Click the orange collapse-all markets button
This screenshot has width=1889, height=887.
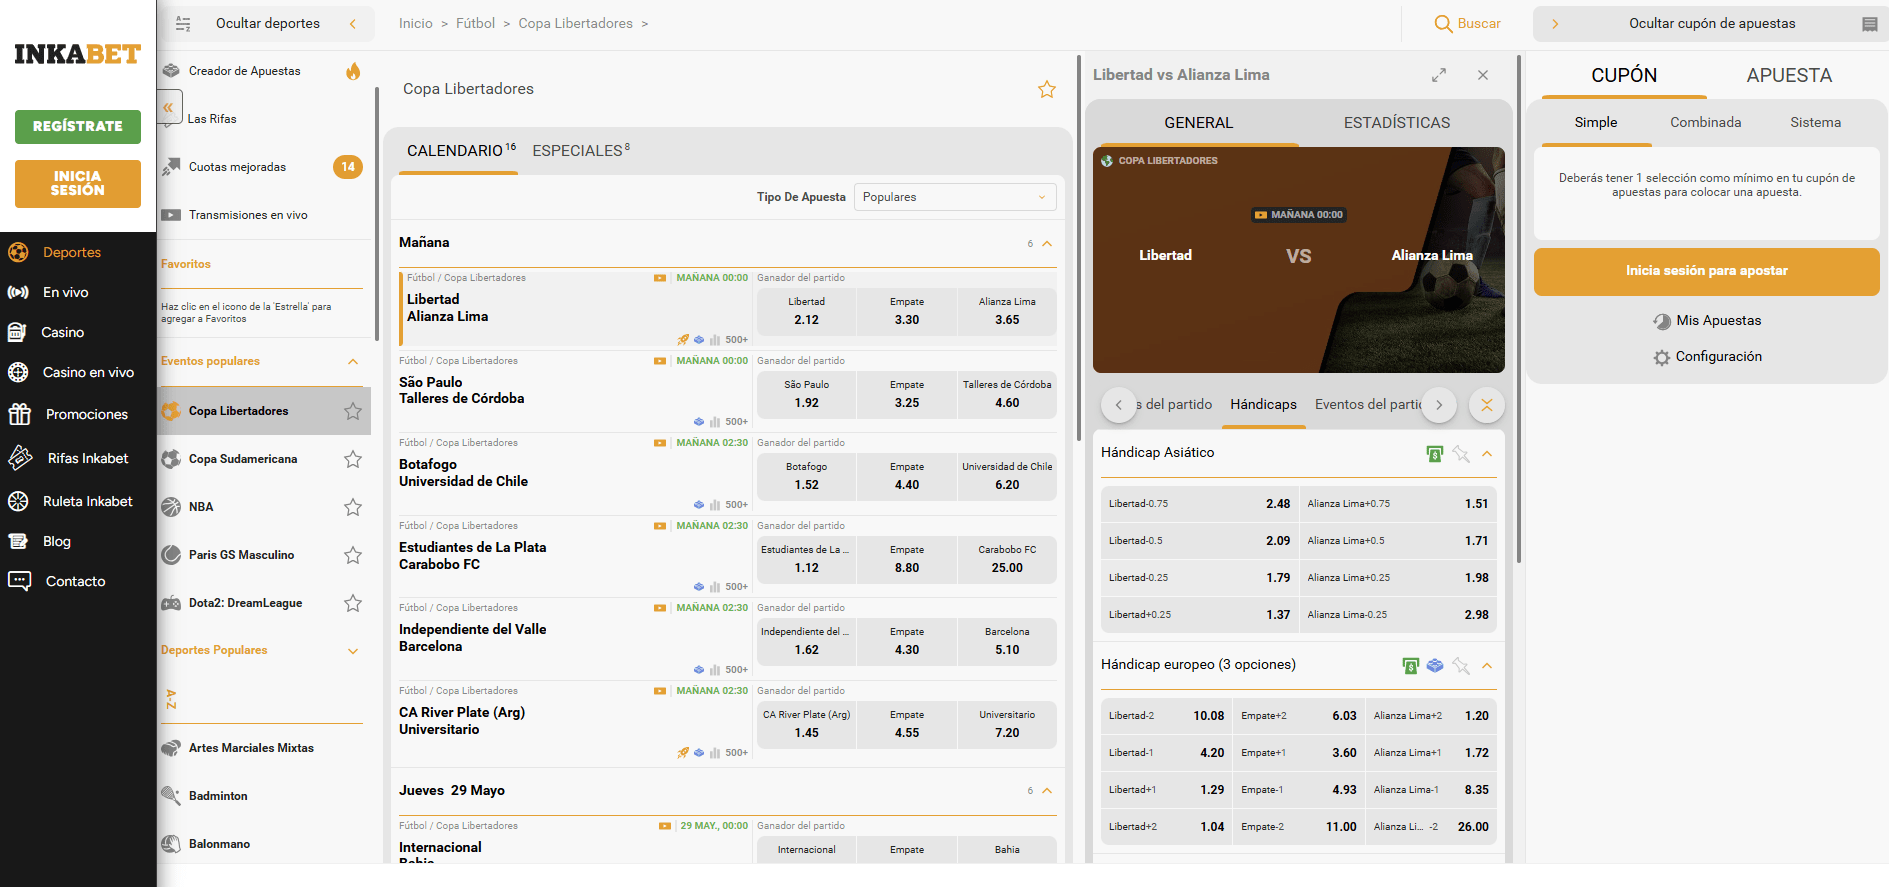1487,405
